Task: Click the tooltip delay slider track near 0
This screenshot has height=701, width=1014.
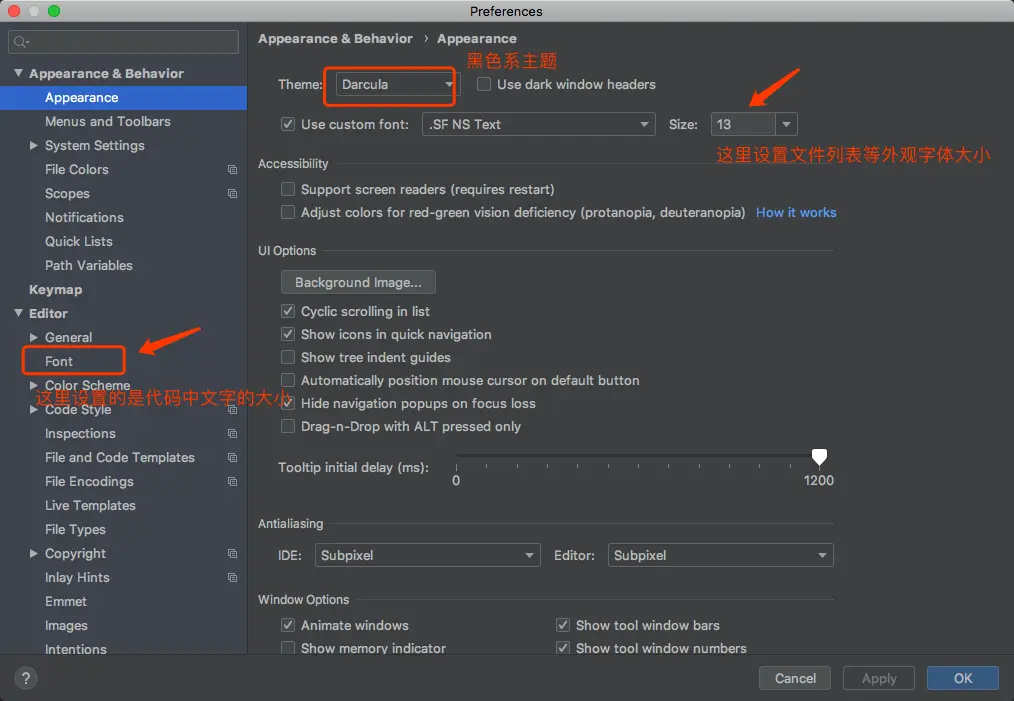Action: pos(458,455)
